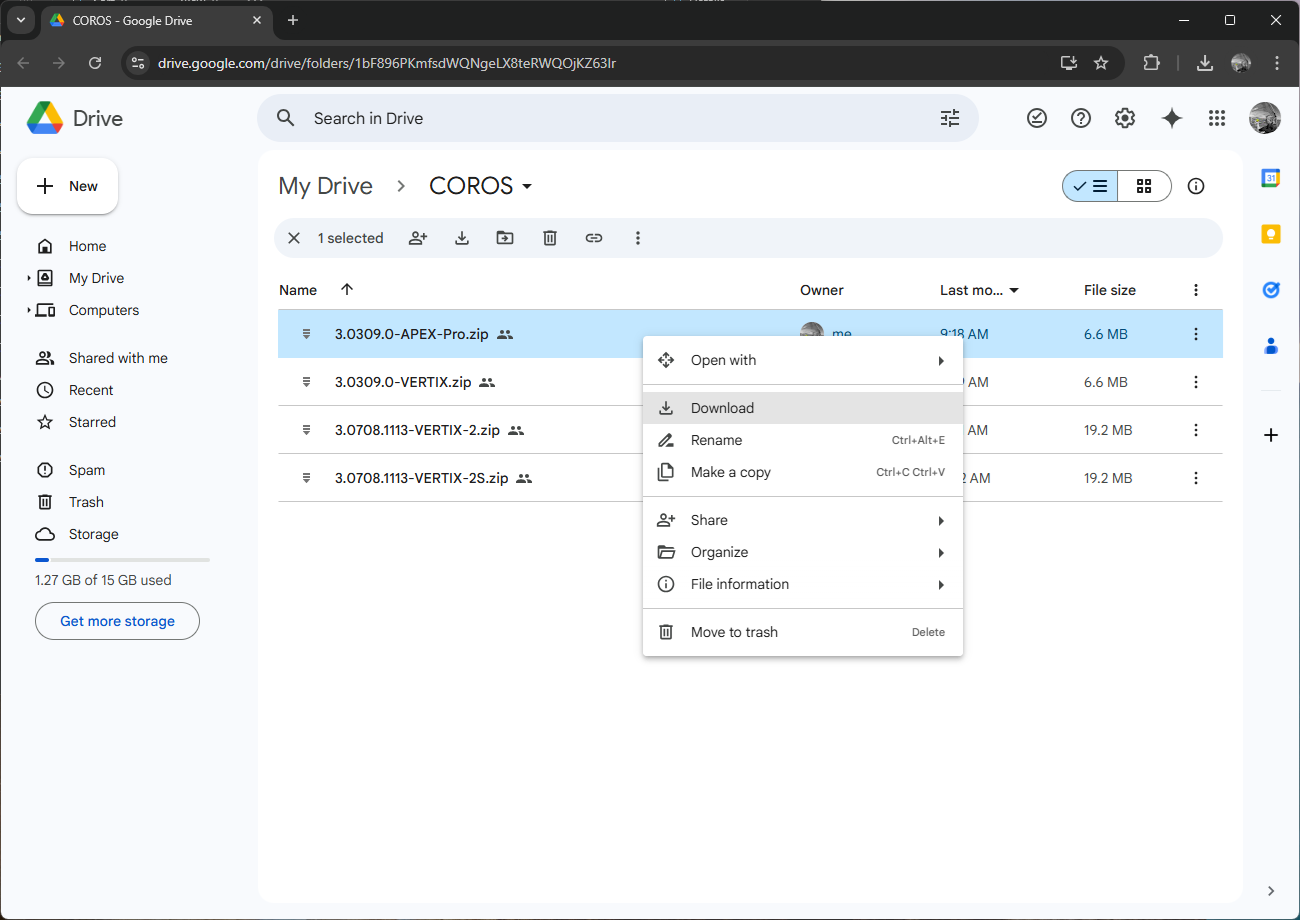The height and width of the screenshot is (920, 1300).
Task: Click the storage usage progress bar
Action: pos(122,560)
